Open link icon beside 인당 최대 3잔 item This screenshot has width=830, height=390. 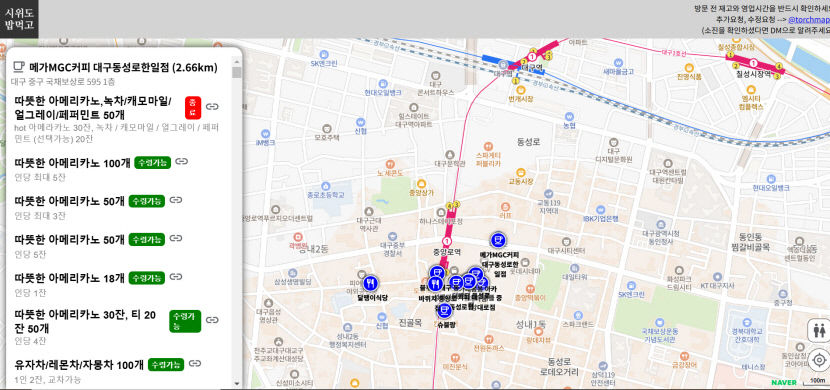(176, 200)
